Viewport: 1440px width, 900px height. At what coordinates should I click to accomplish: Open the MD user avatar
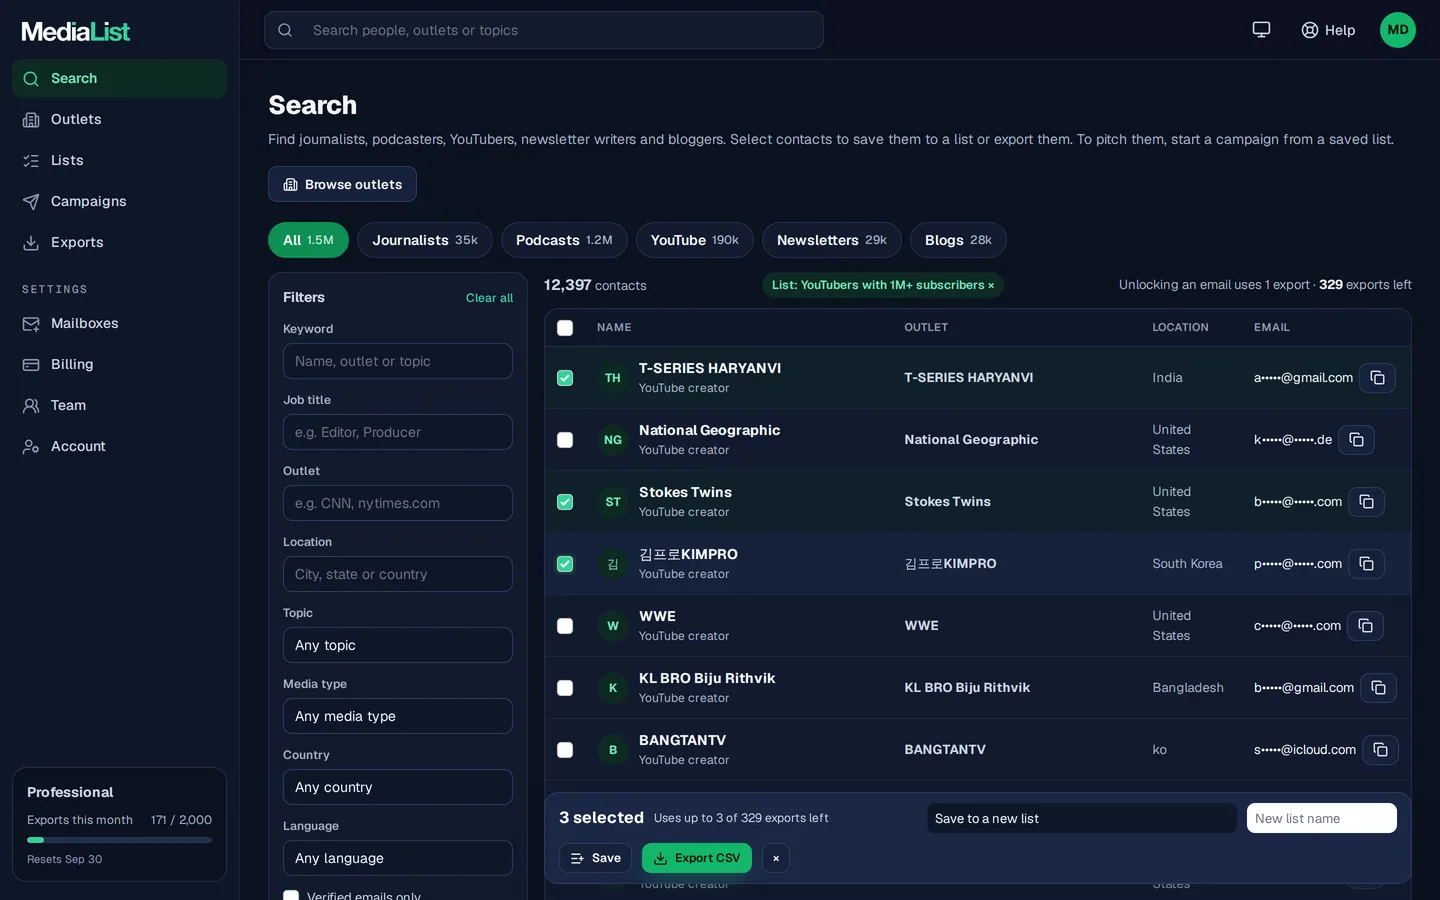(1397, 30)
